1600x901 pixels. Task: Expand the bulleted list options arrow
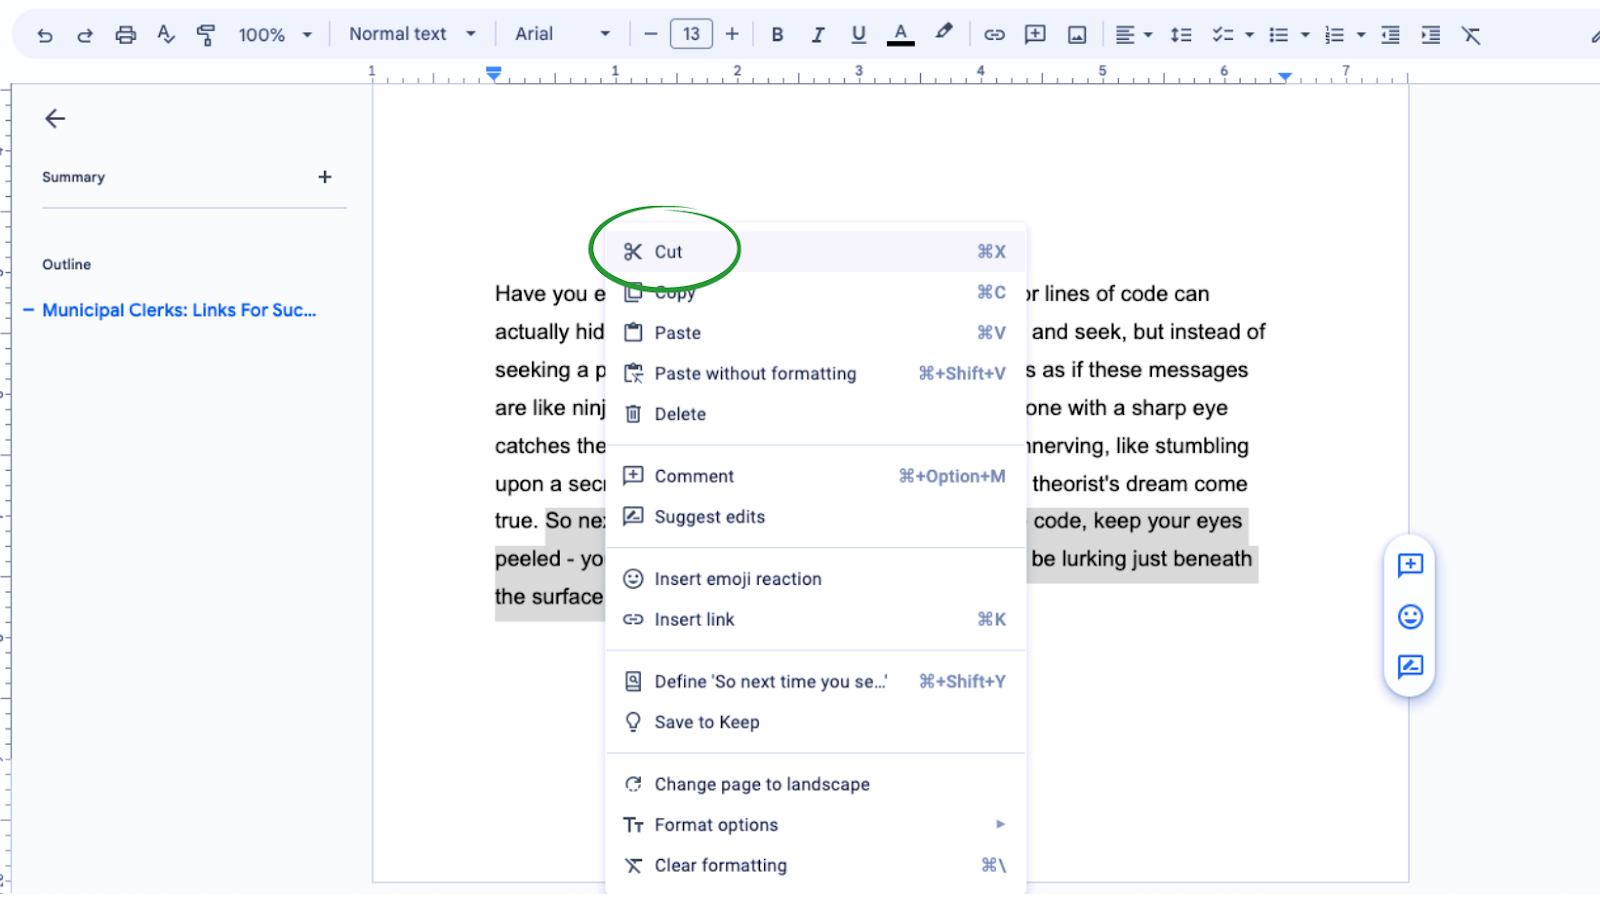coord(1305,35)
